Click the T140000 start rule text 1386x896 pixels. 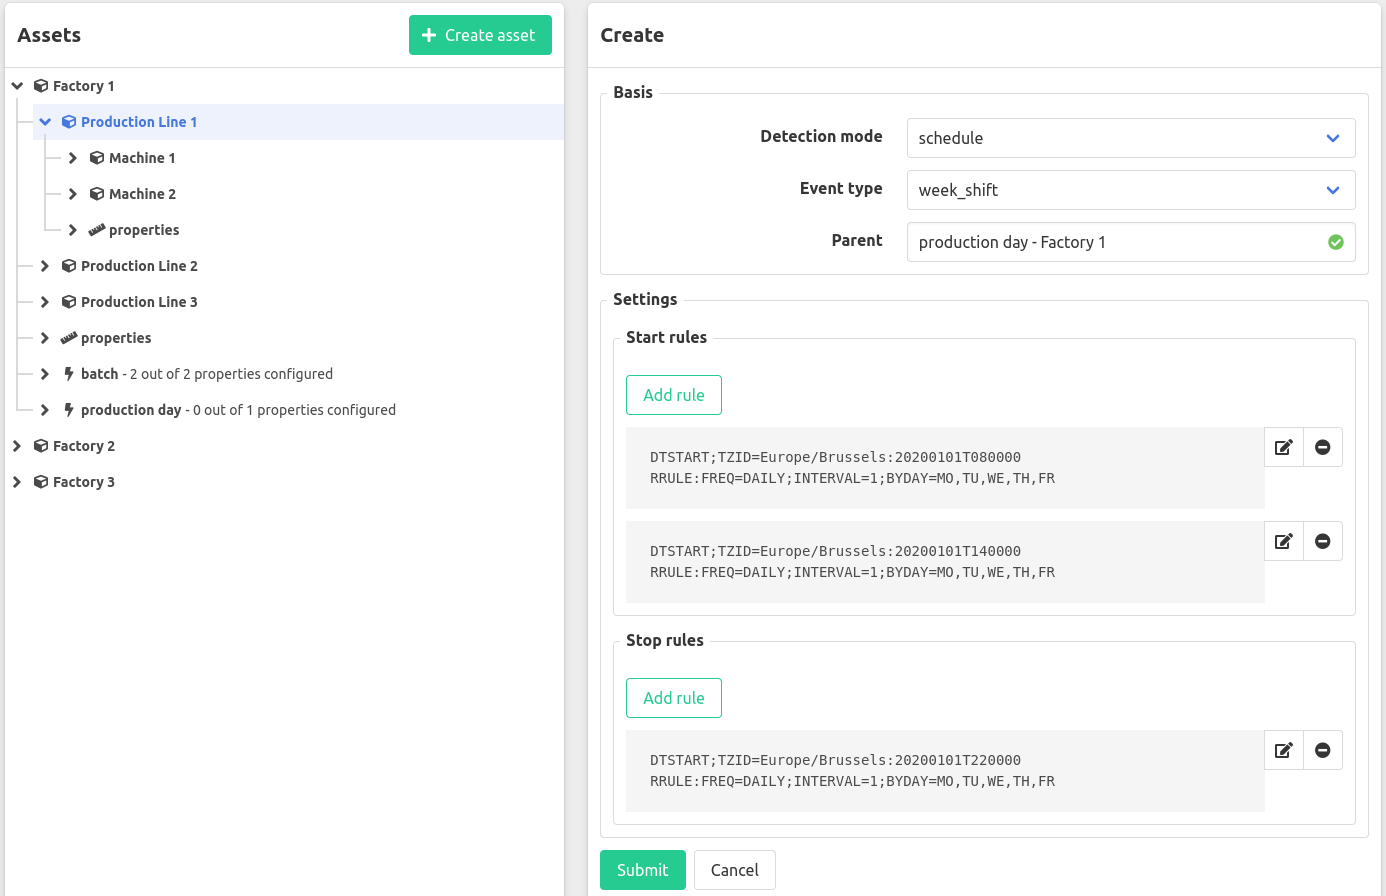tap(852, 562)
